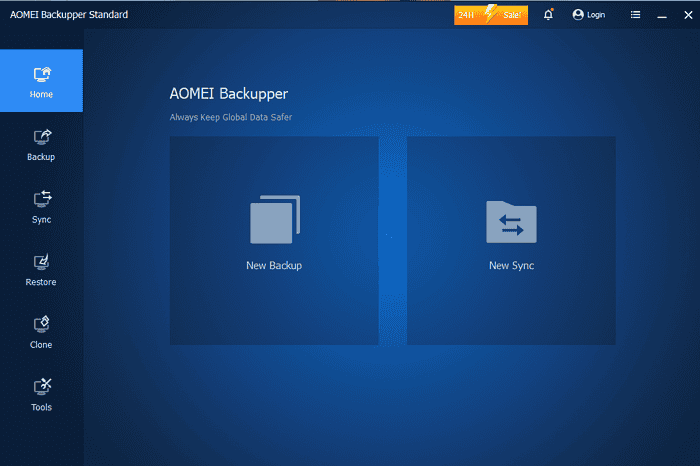
Task: Click the New Backup stacked squares icon
Action: click(x=274, y=220)
